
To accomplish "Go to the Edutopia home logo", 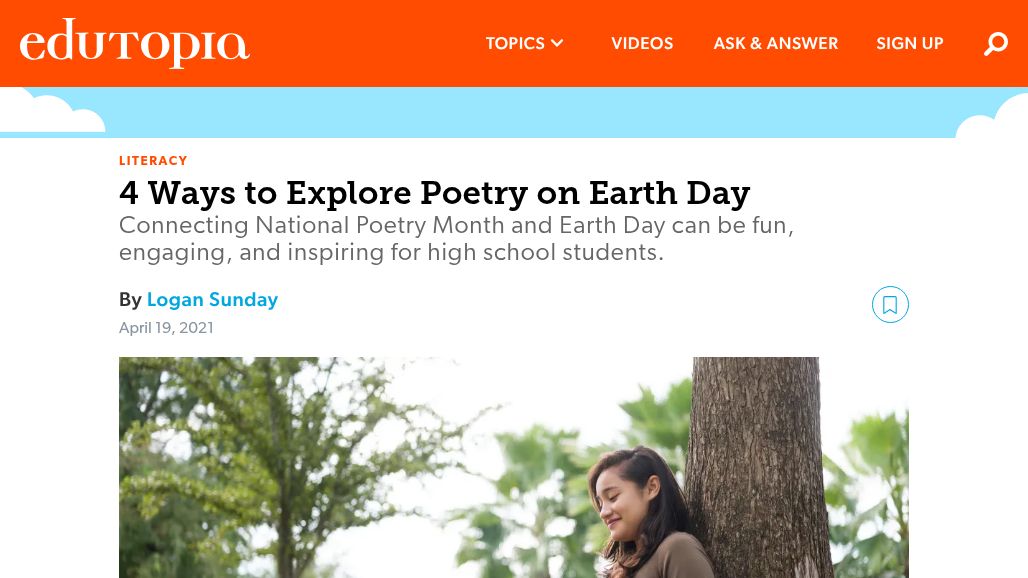I will pos(134,43).
